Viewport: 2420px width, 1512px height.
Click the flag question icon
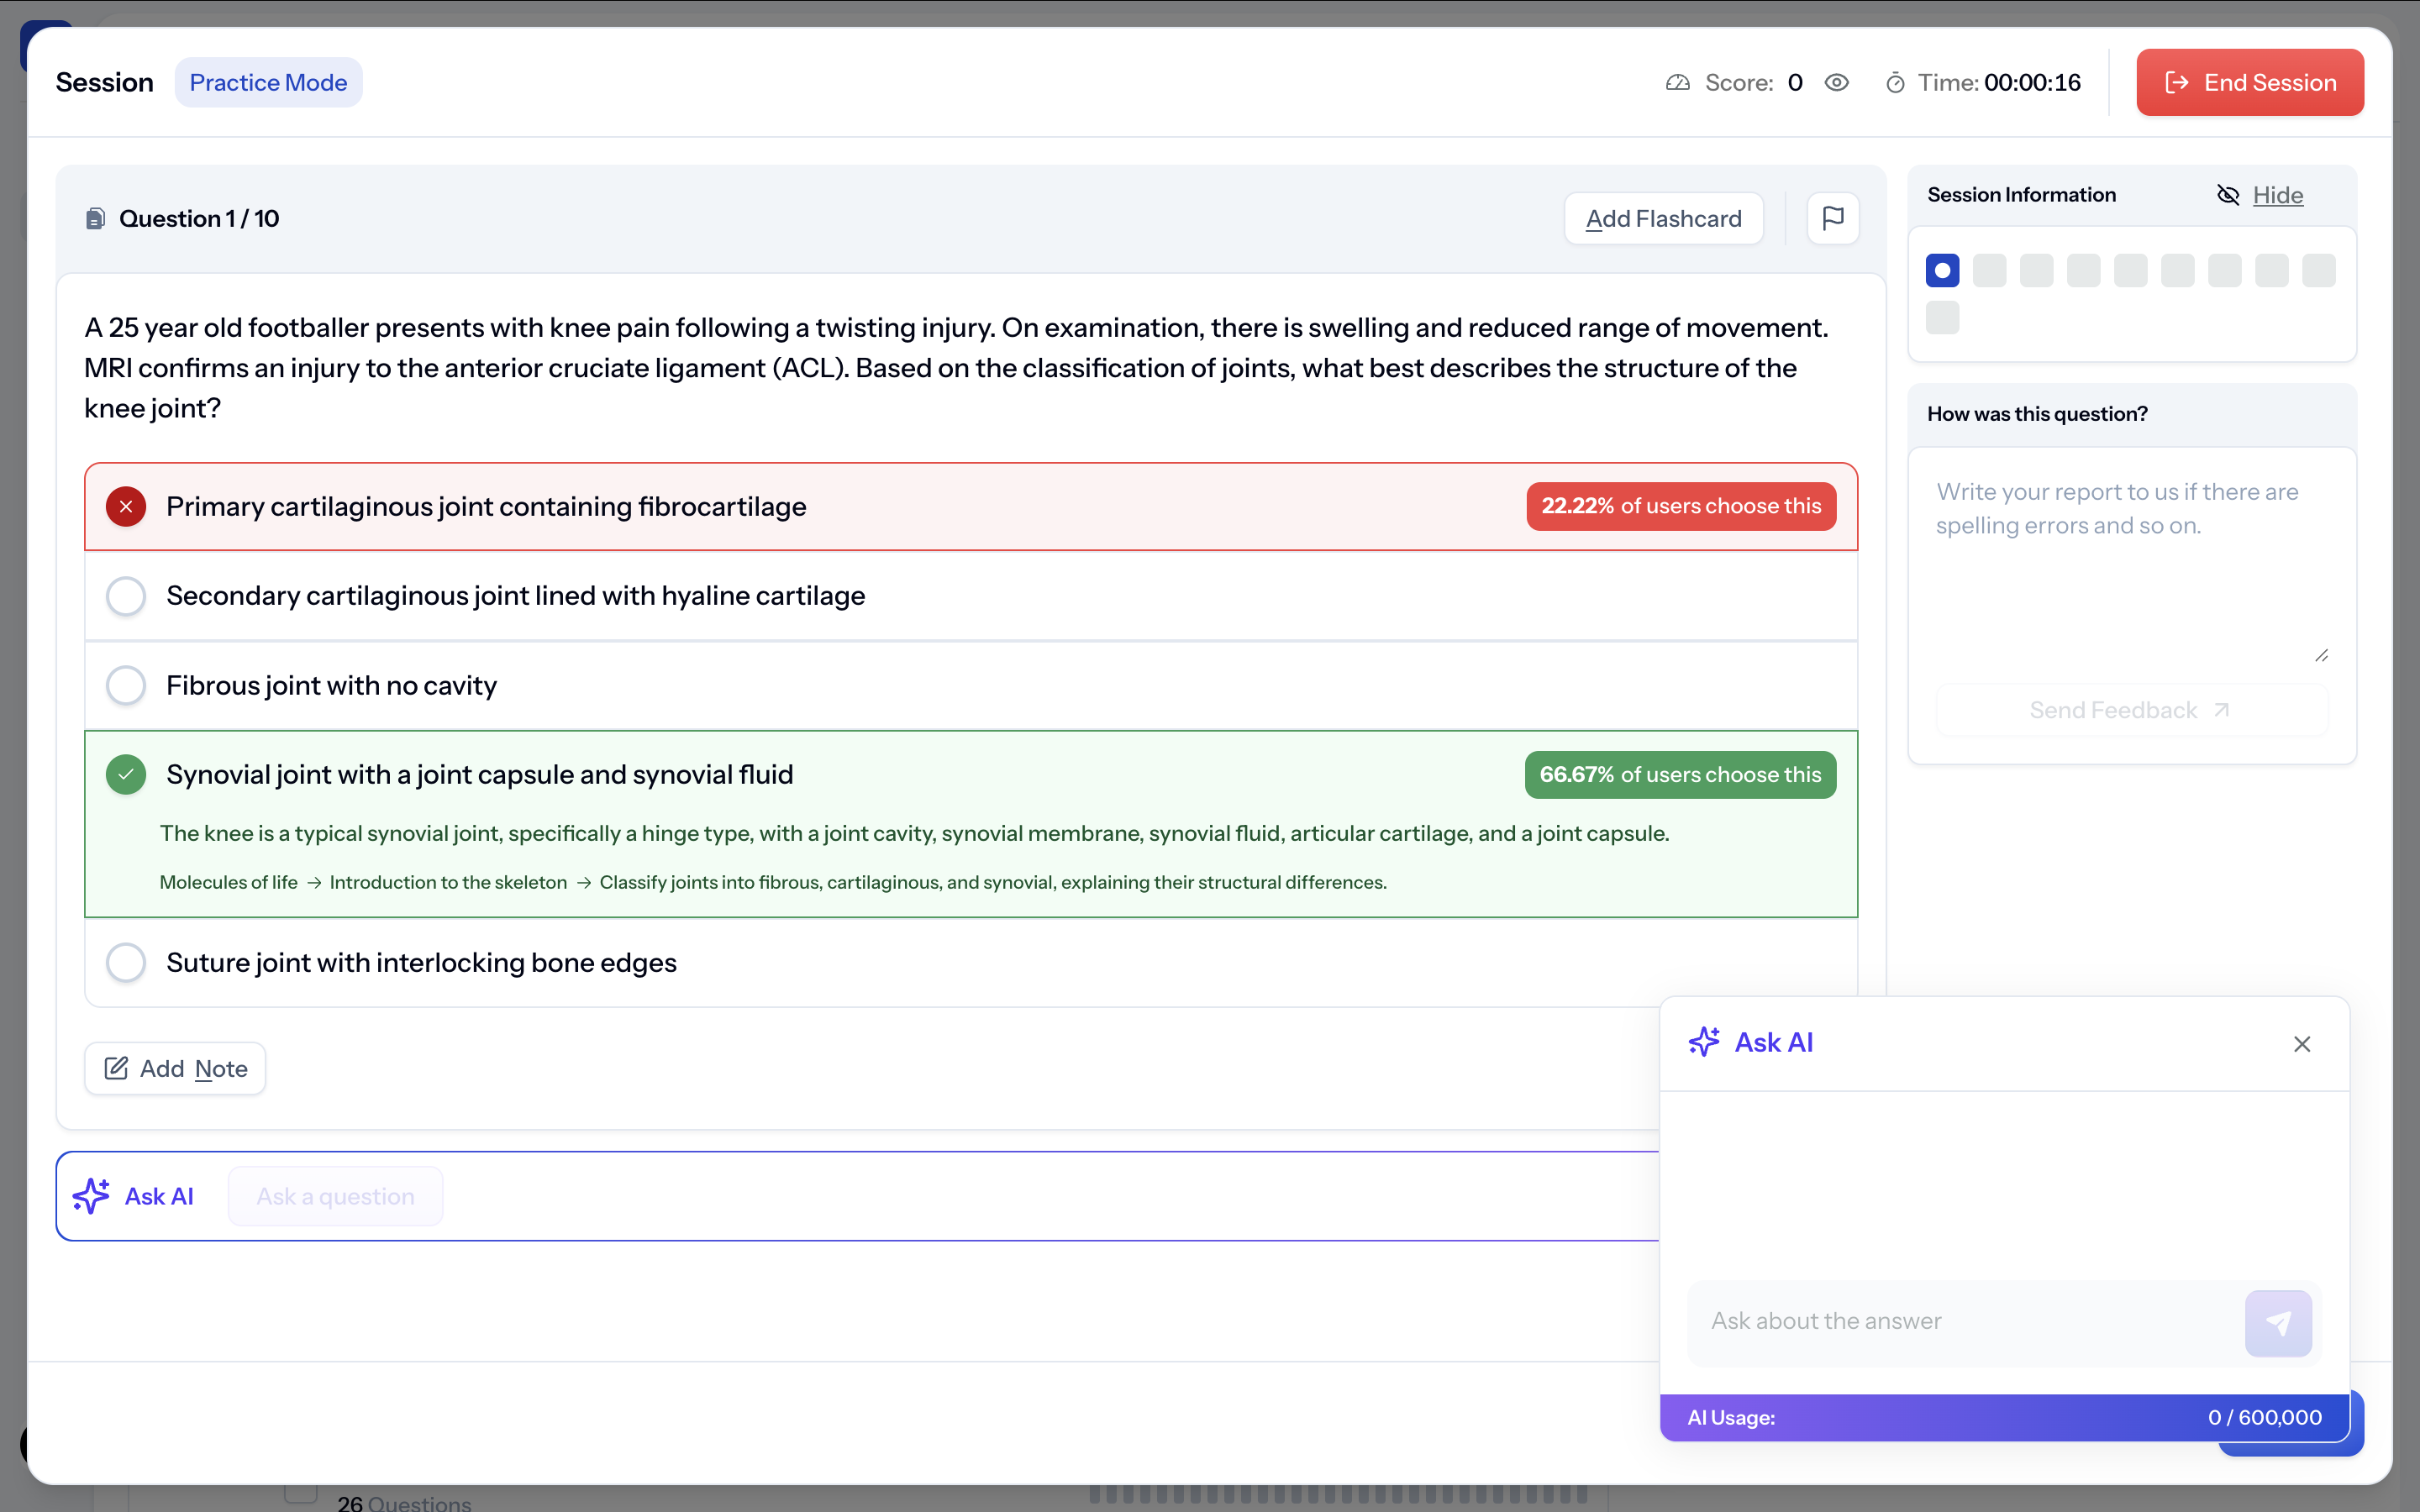(1832, 218)
